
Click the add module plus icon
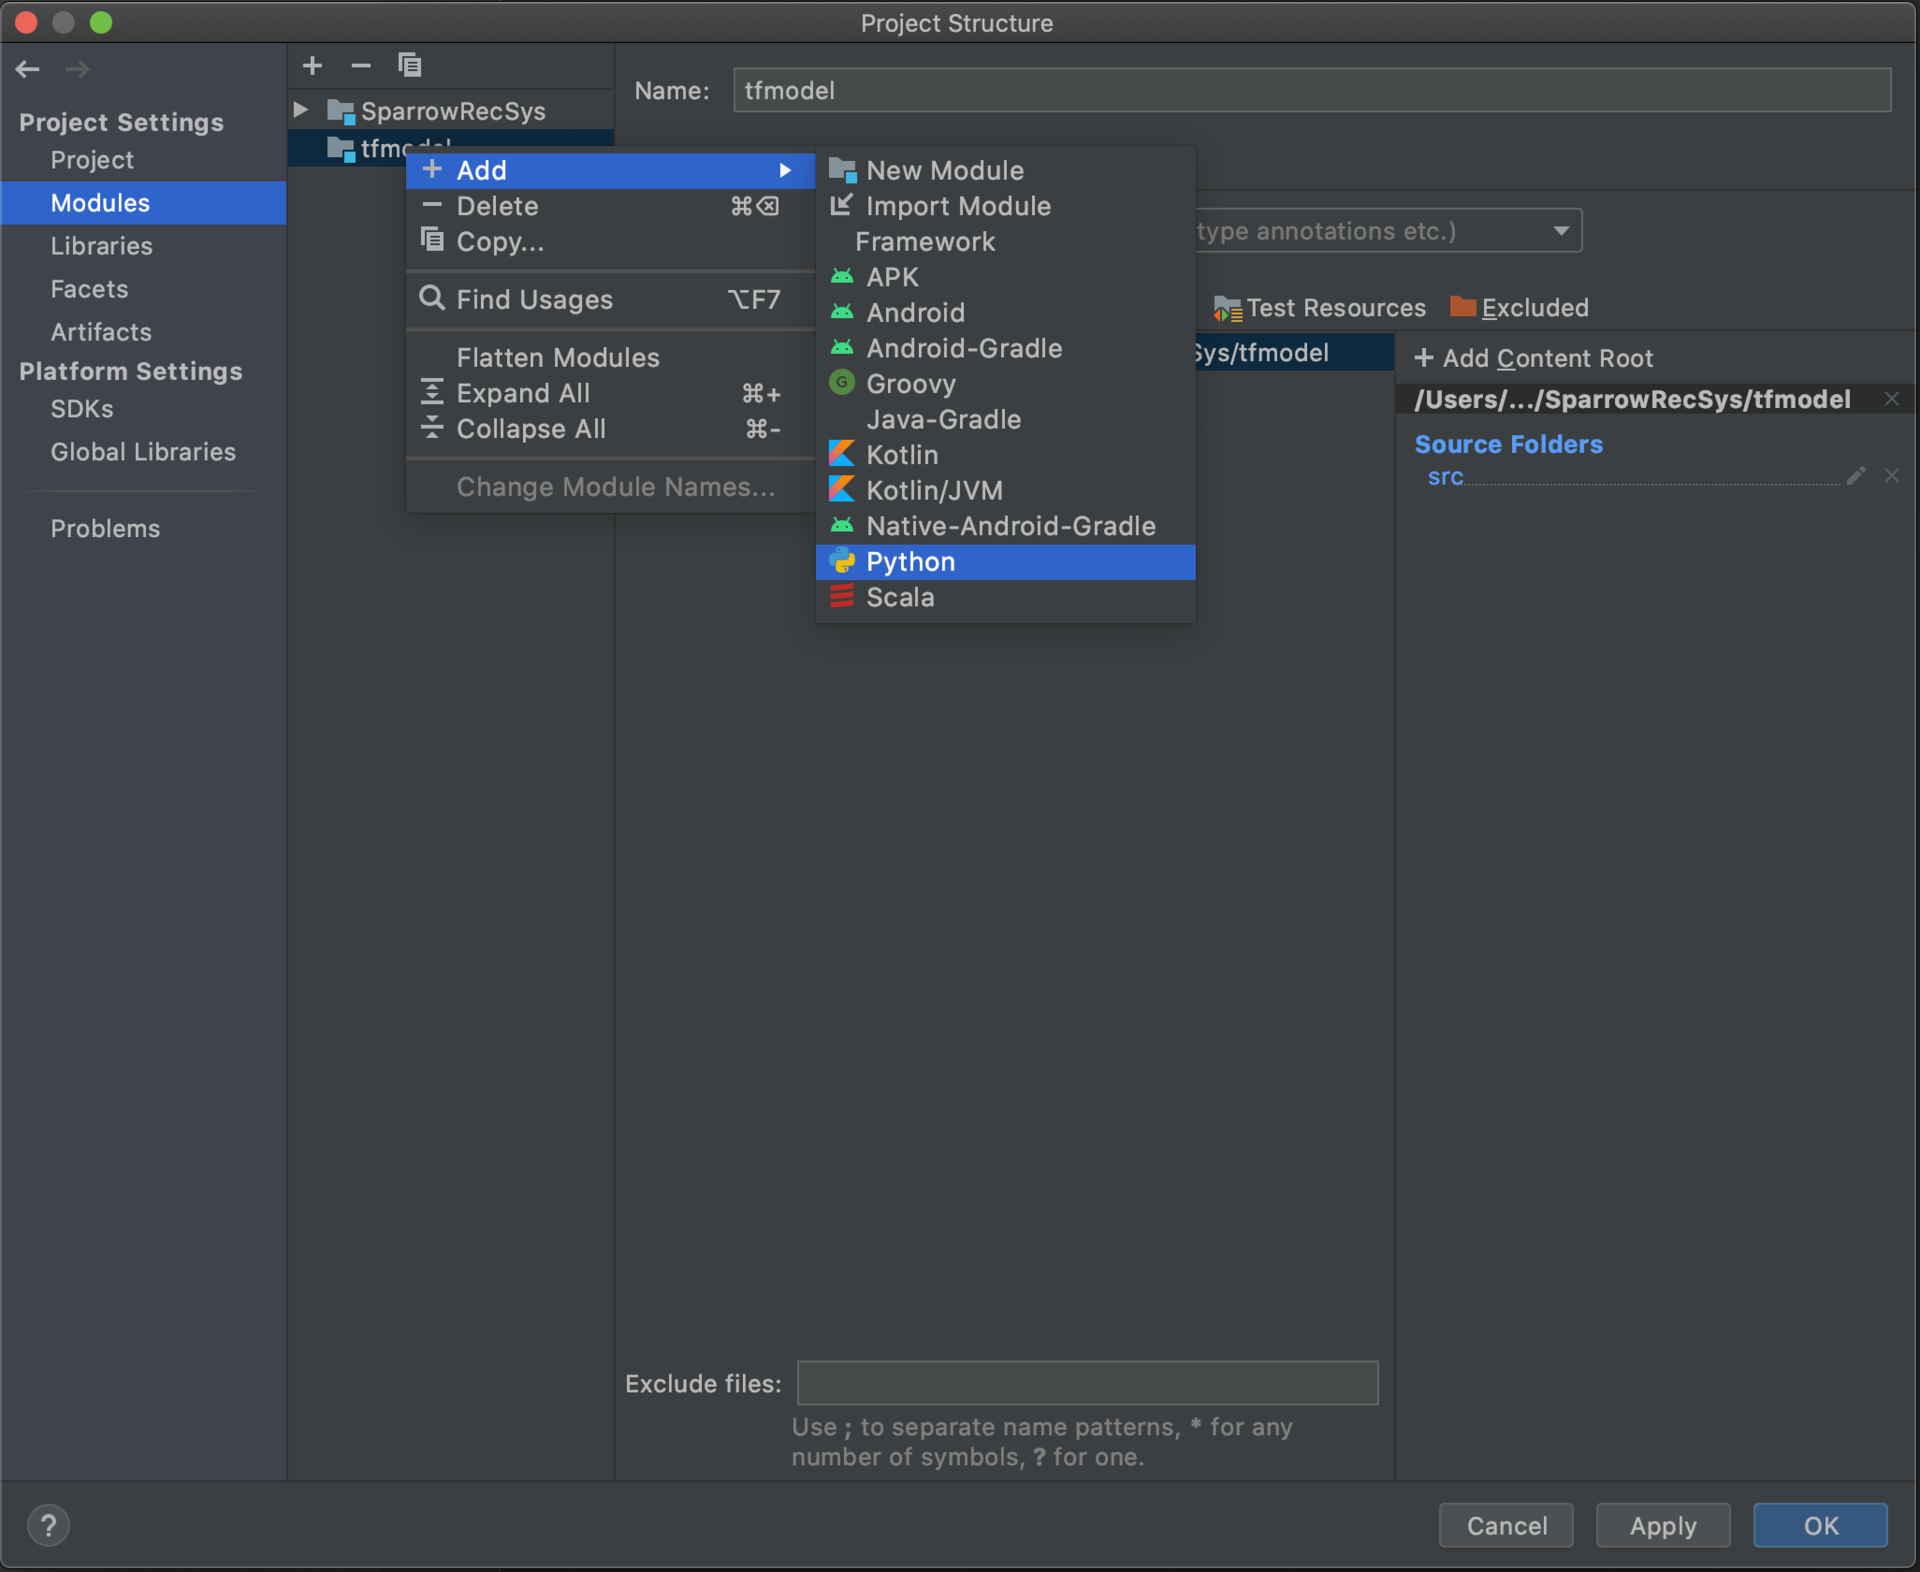click(x=312, y=66)
